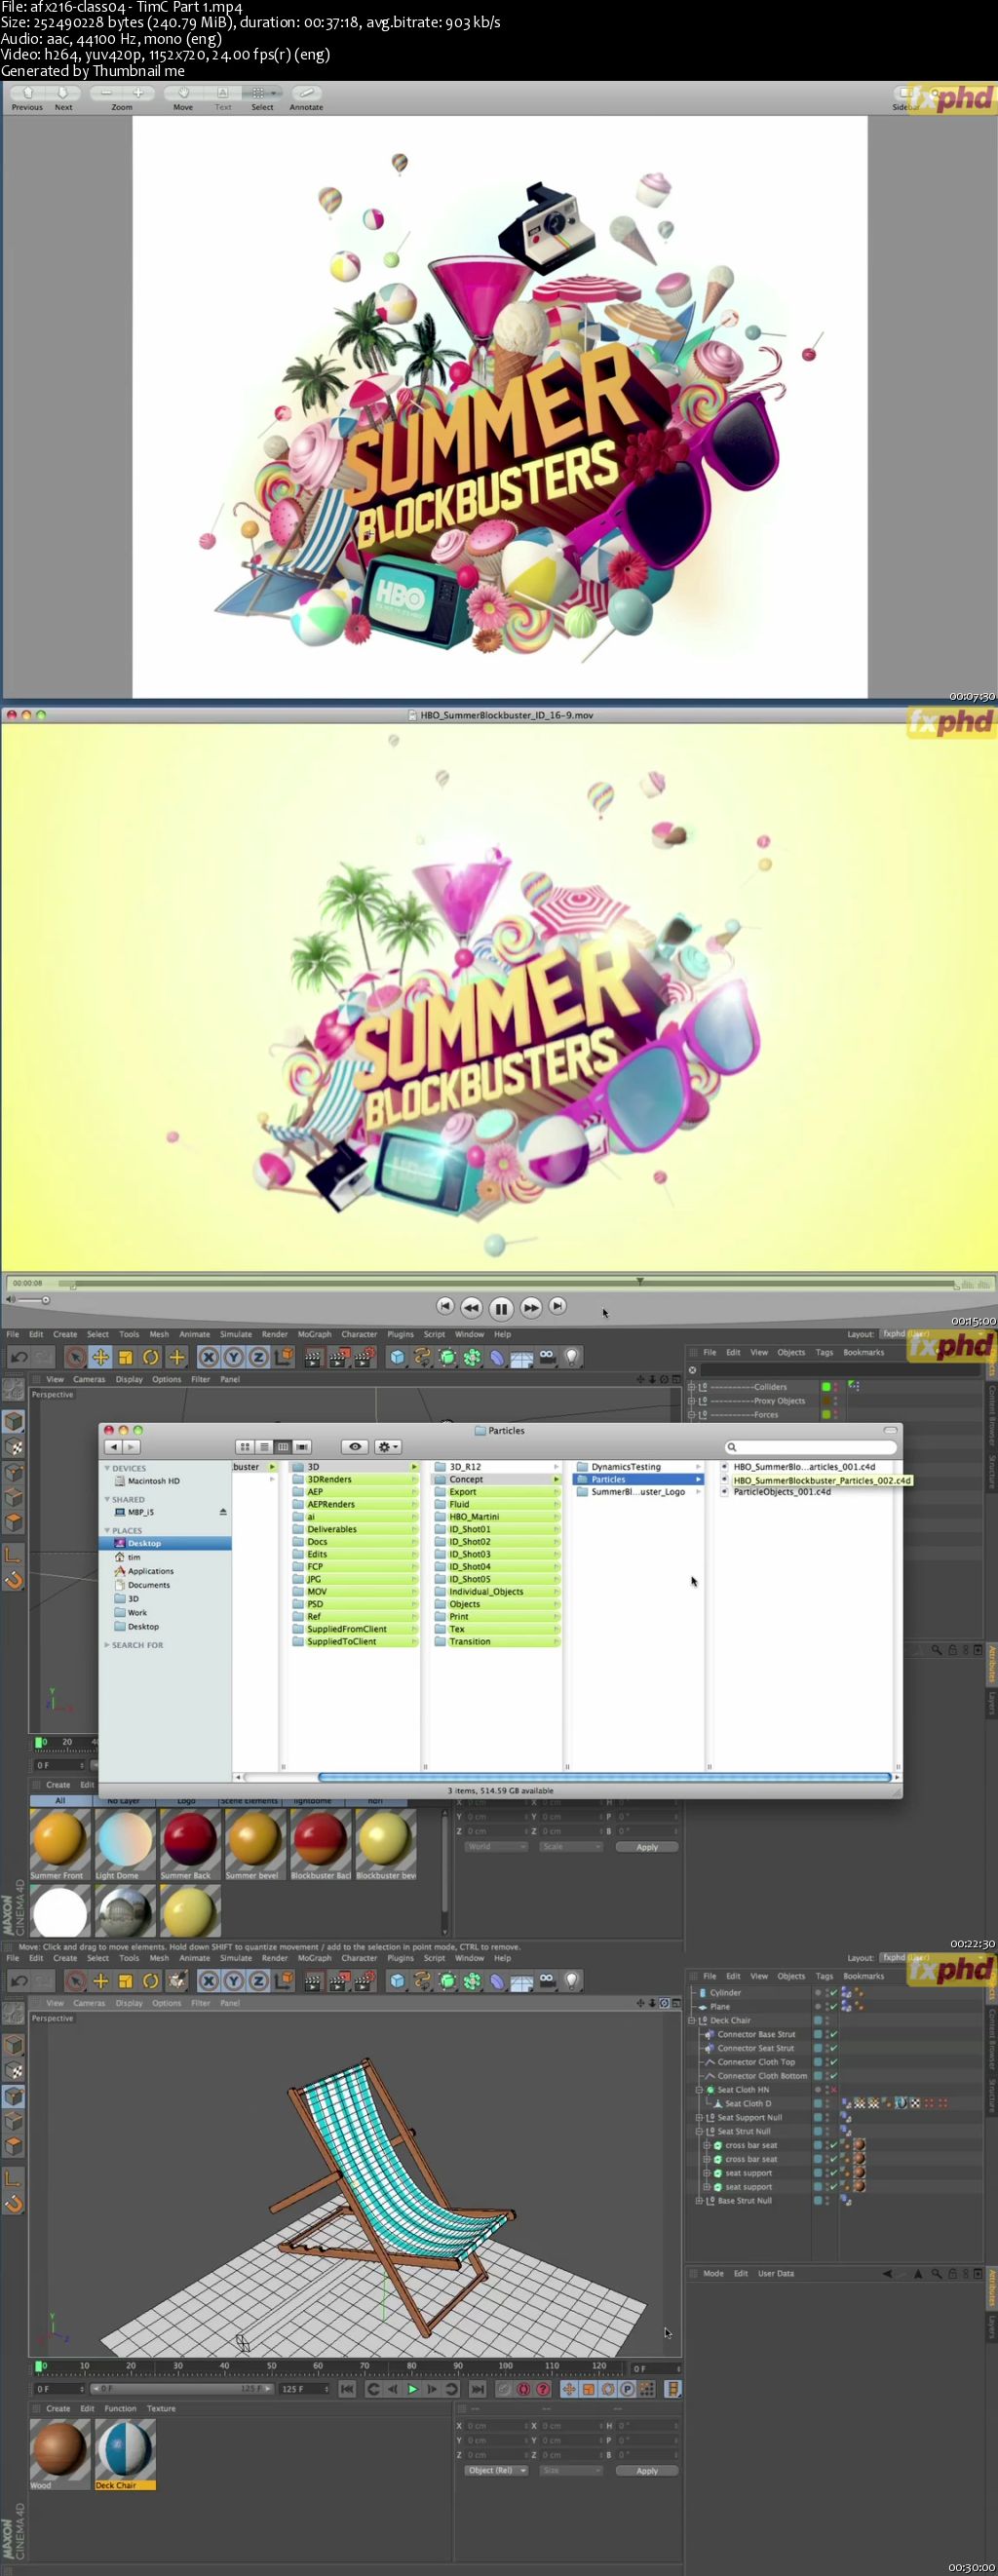The height and width of the screenshot is (2576, 998).
Task: Open the Object (Rel) dropdown
Action: [495, 2470]
